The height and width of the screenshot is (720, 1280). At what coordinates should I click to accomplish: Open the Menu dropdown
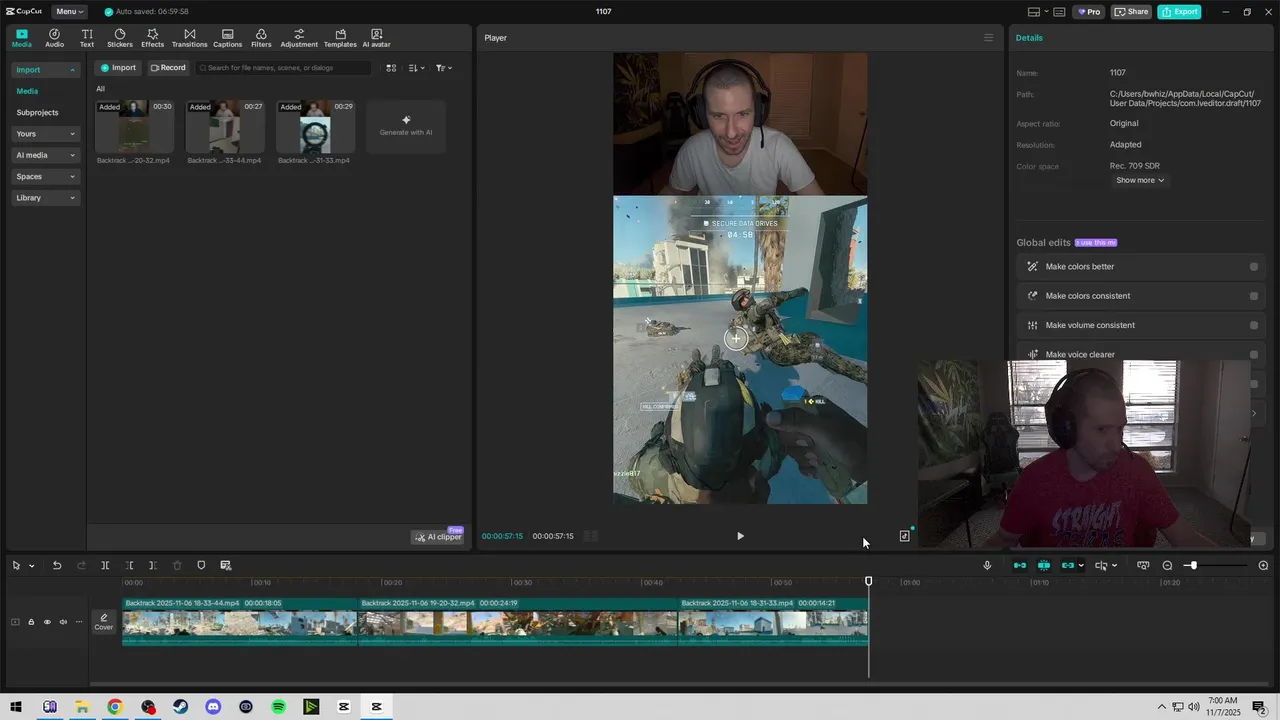[x=68, y=12]
